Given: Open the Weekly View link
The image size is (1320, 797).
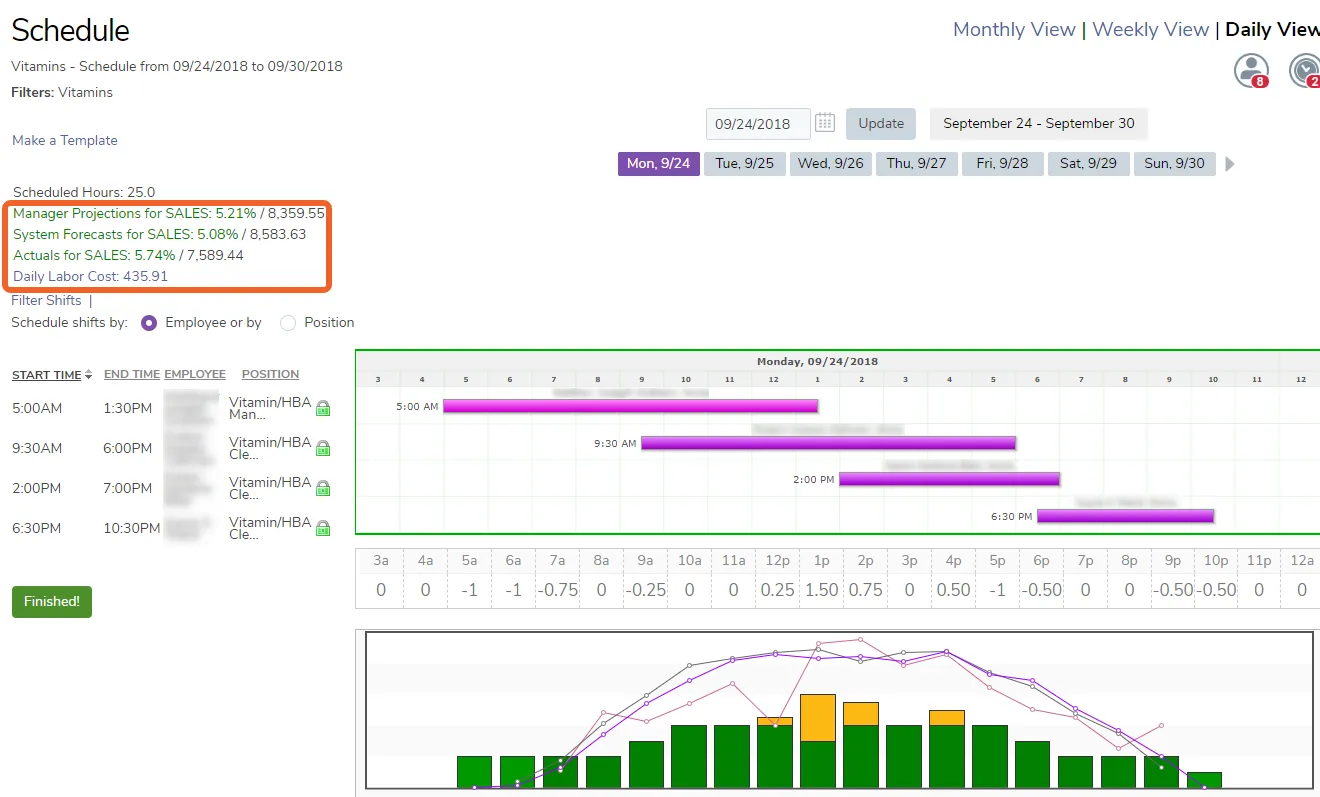Looking at the screenshot, I should click(1150, 30).
